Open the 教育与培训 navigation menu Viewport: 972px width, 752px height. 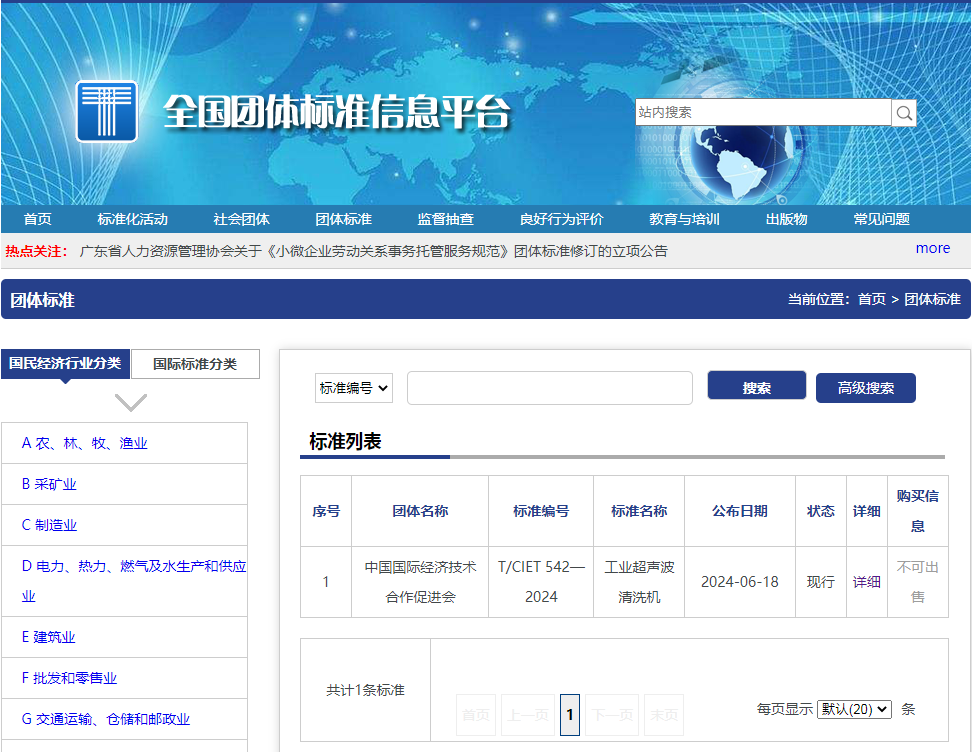click(x=684, y=218)
